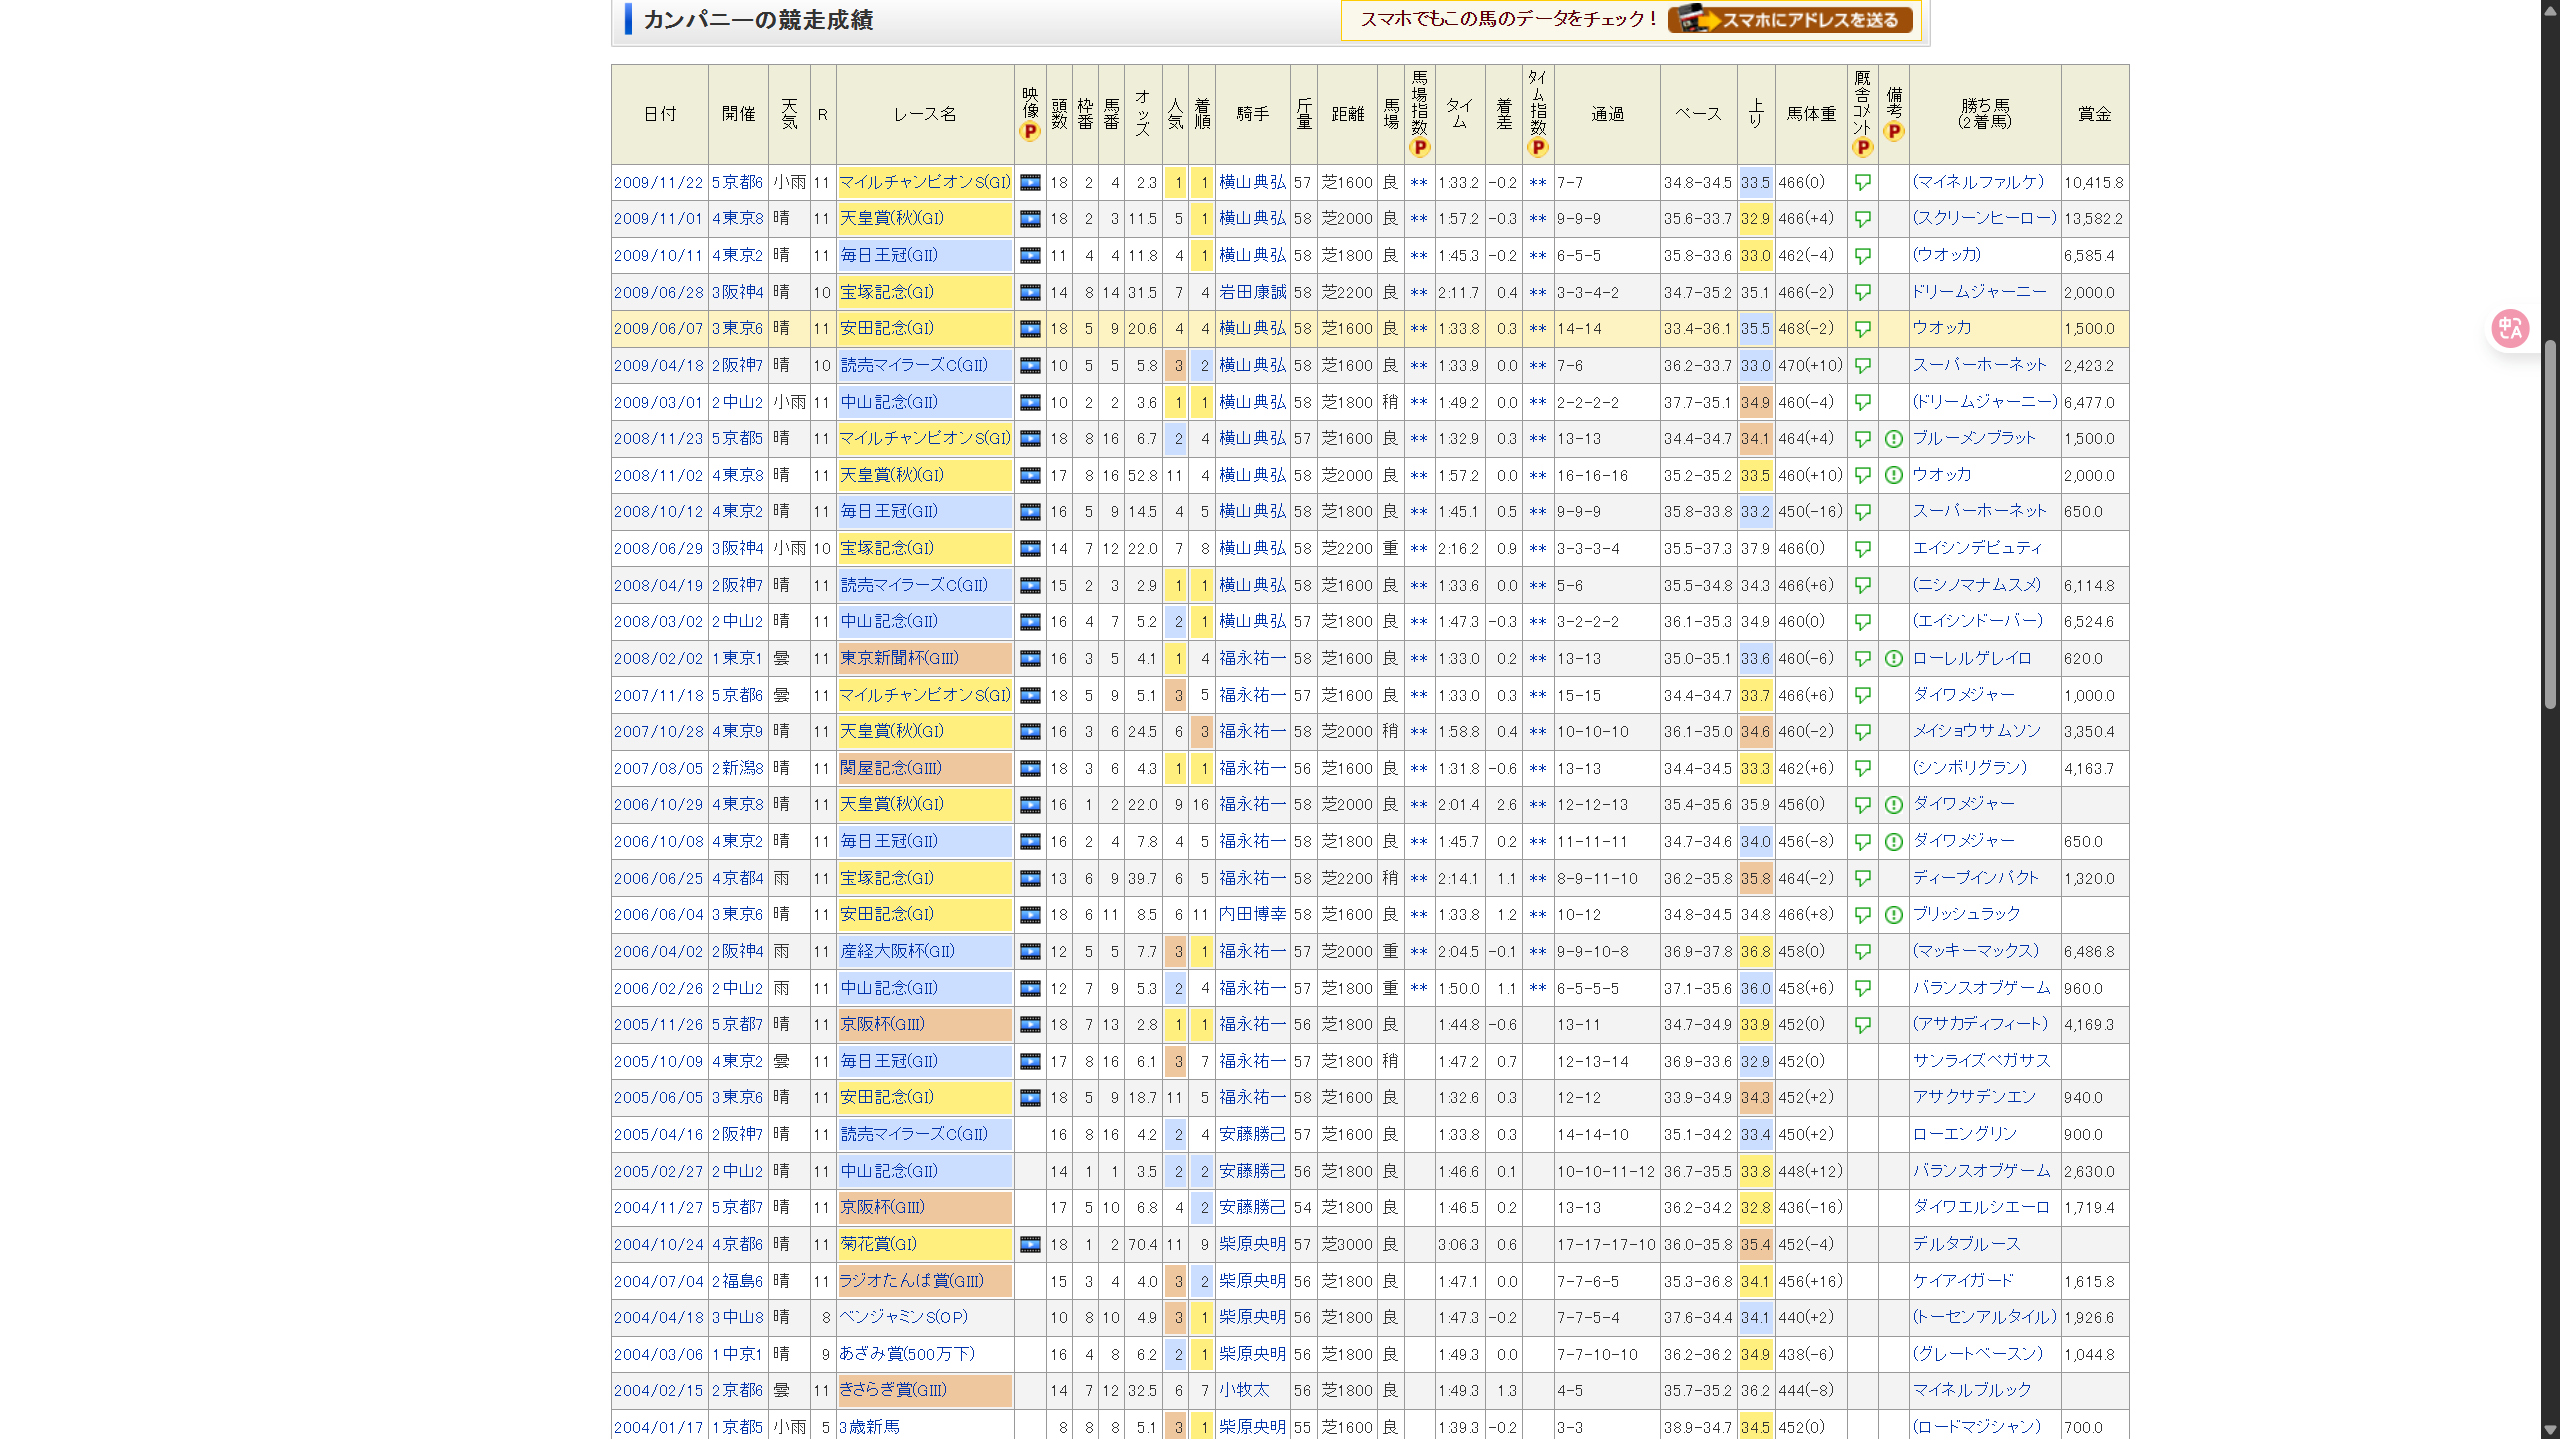Open 2福島6 venue link
Viewport: 2560px width, 1439px height.
[737, 1282]
